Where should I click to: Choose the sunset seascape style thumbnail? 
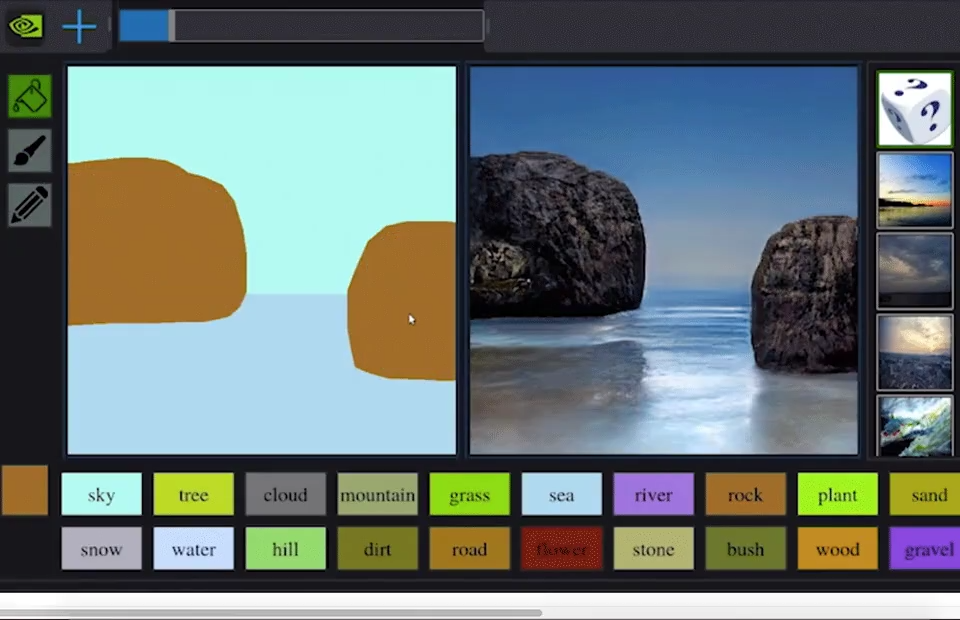point(915,191)
